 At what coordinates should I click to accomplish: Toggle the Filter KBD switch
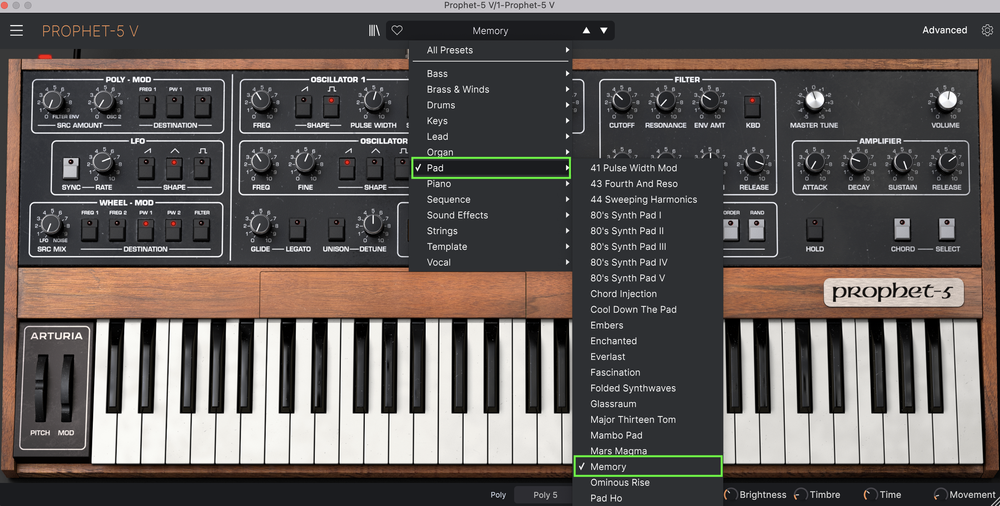[753, 106]
